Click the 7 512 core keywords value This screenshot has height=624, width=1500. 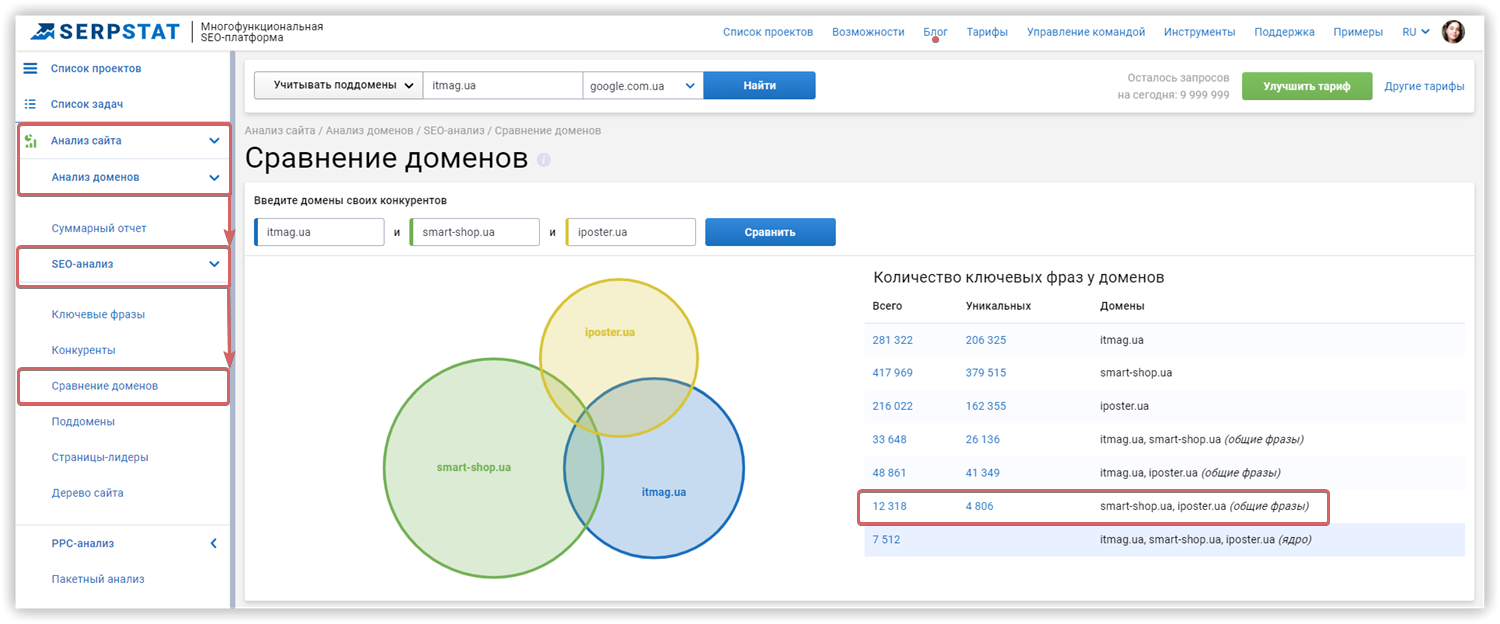click(x=886, y=540)
